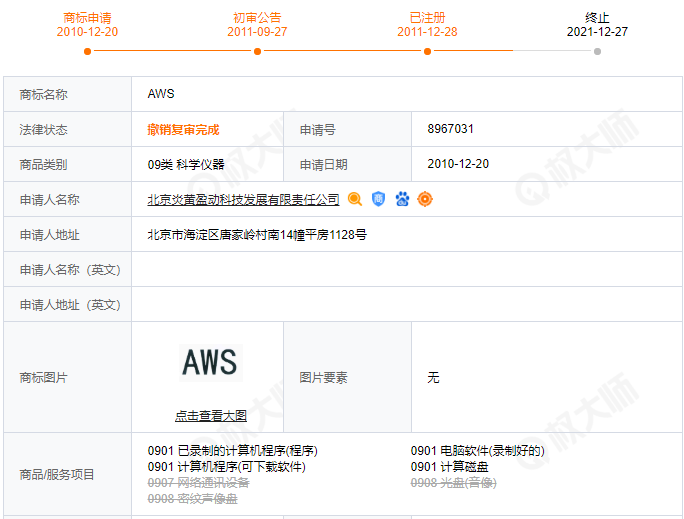
Task: Click the 初审公告 stage label
Action: coord(257,18)
